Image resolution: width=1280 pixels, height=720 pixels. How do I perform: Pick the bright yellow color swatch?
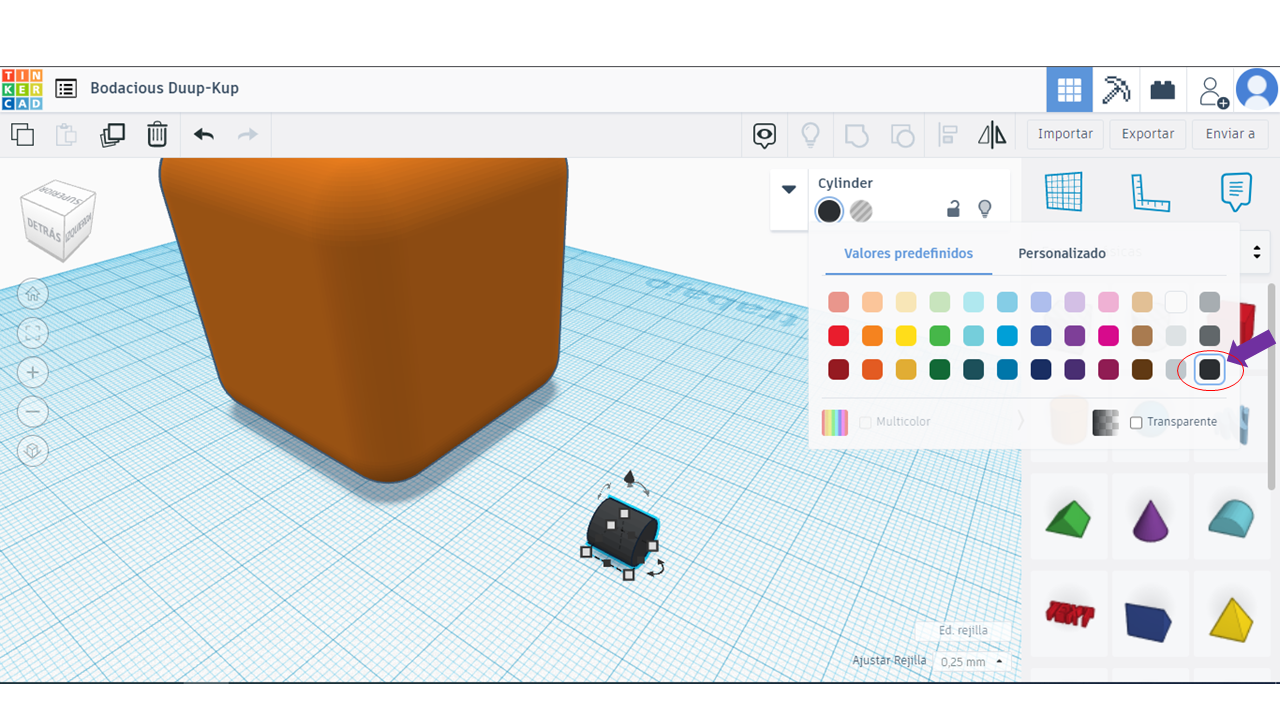pos(906,336)
